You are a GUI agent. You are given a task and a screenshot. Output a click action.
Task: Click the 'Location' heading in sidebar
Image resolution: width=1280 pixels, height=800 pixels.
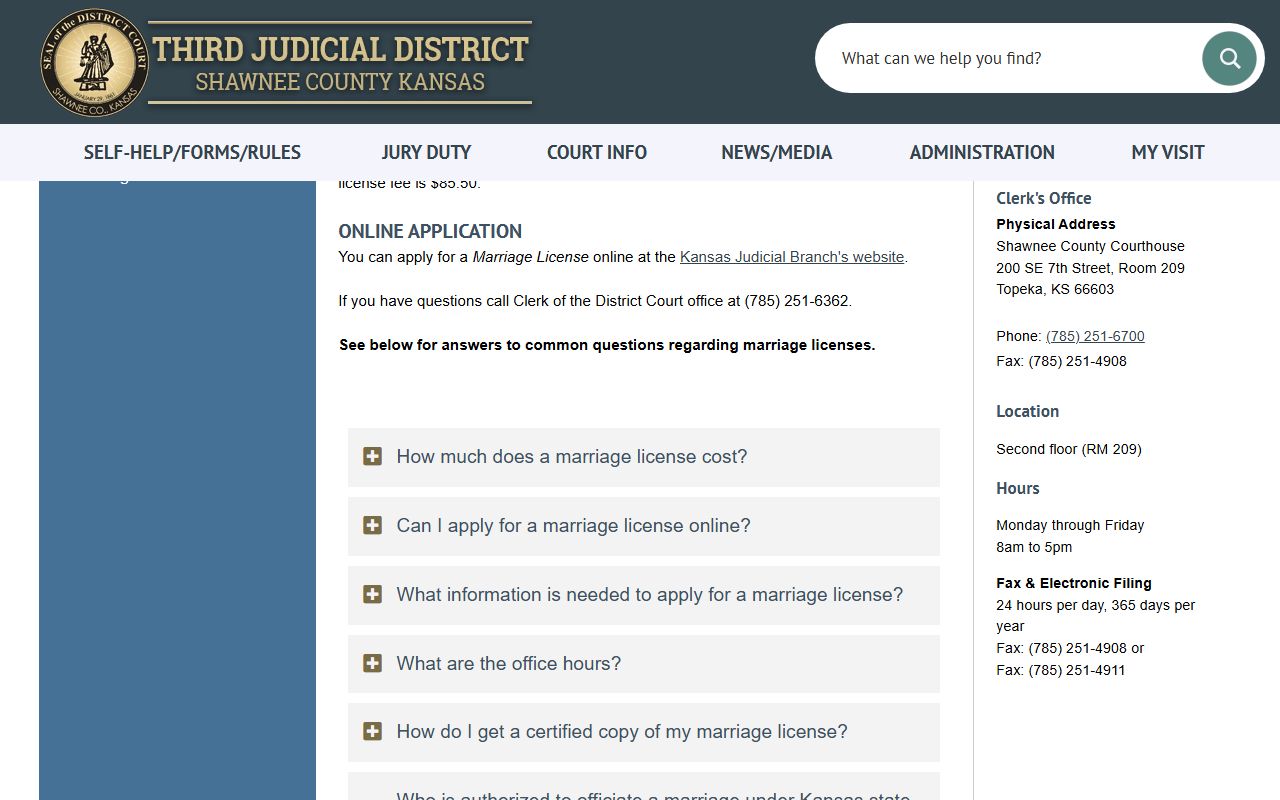1027,411
